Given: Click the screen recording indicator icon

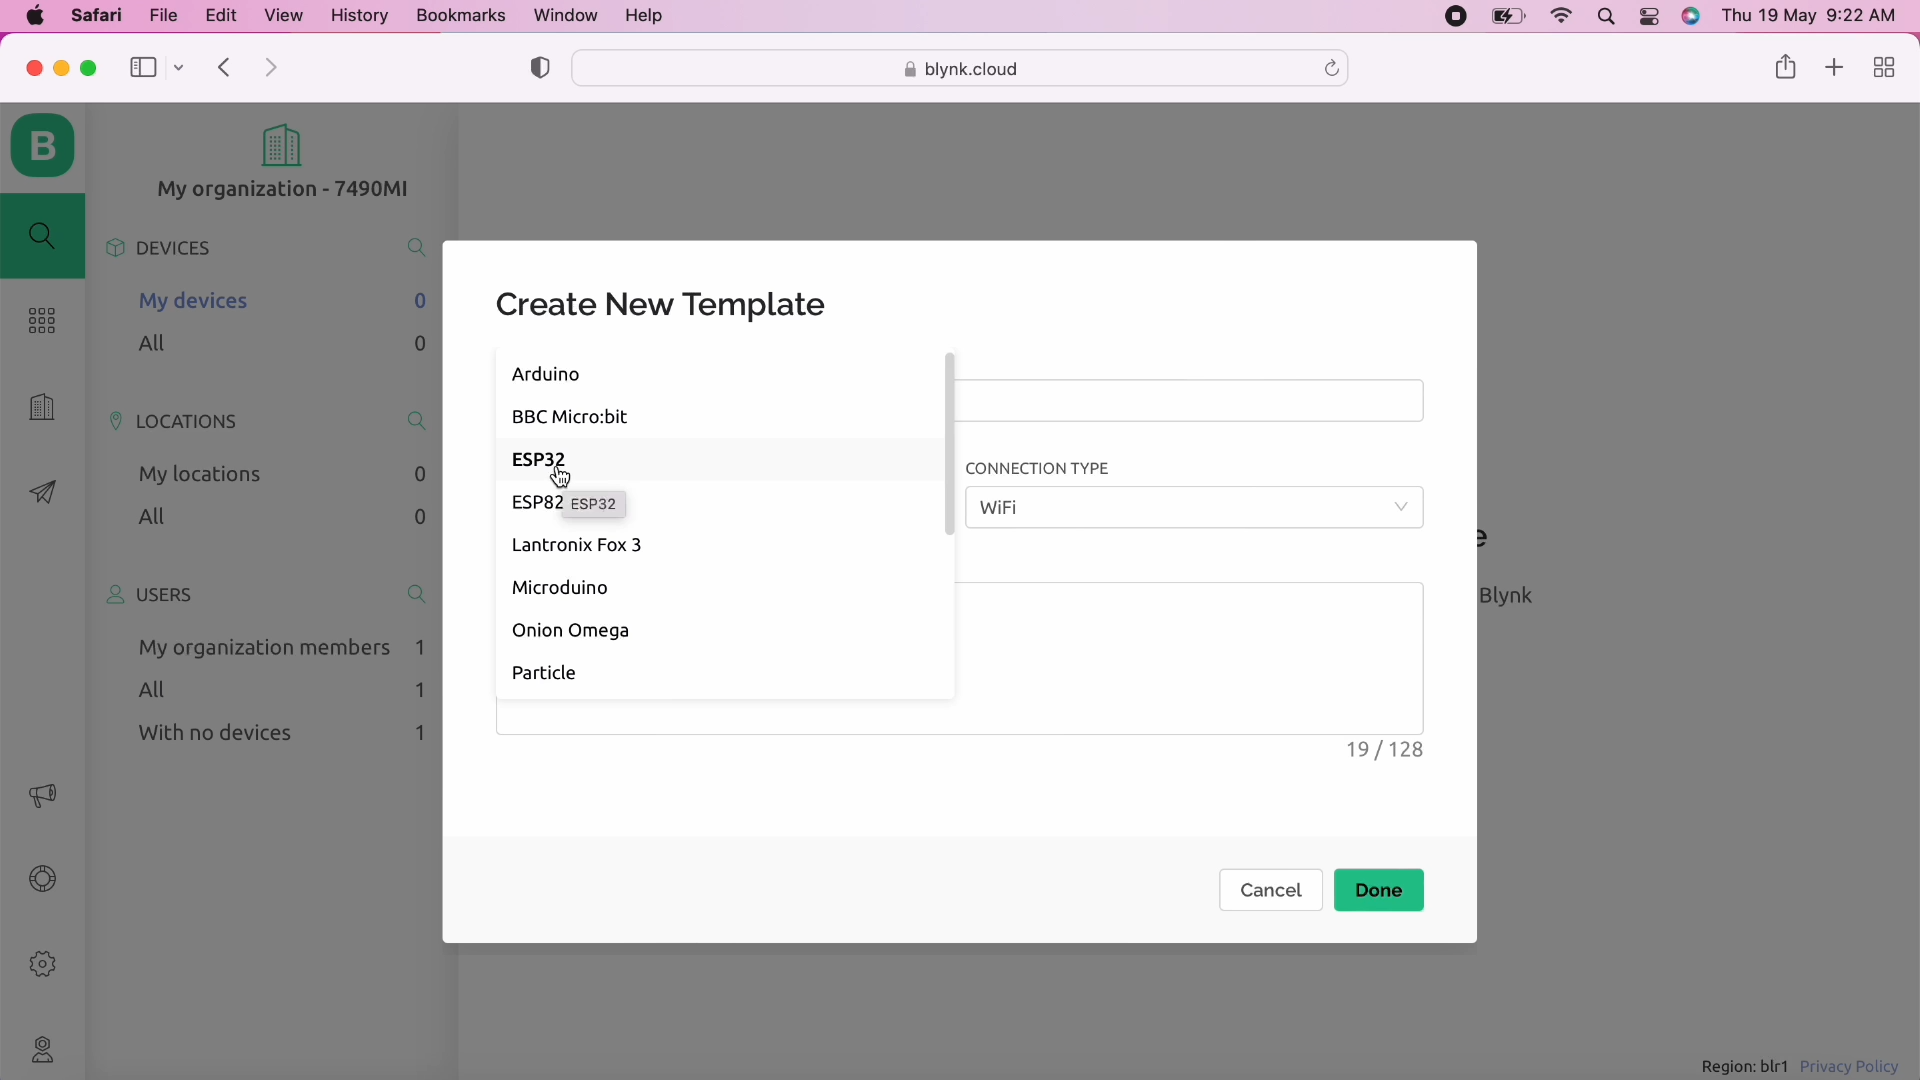Looking at the screenshot, I should [1457, 17].
